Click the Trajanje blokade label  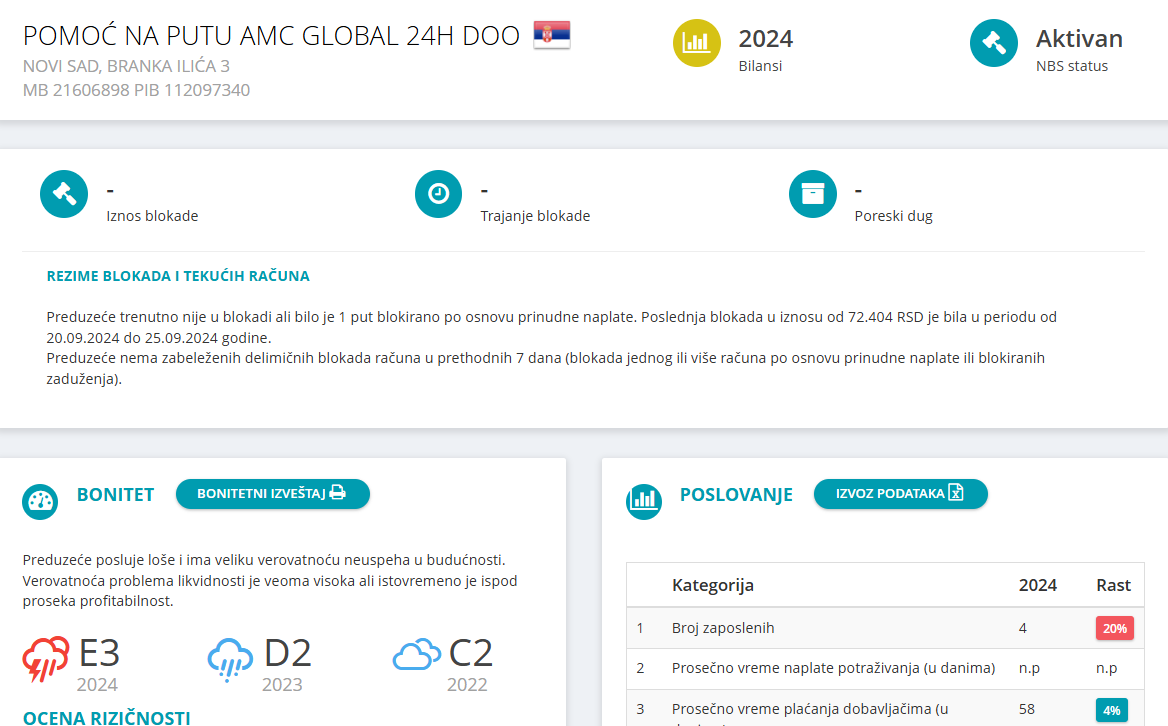pos(536,216)
